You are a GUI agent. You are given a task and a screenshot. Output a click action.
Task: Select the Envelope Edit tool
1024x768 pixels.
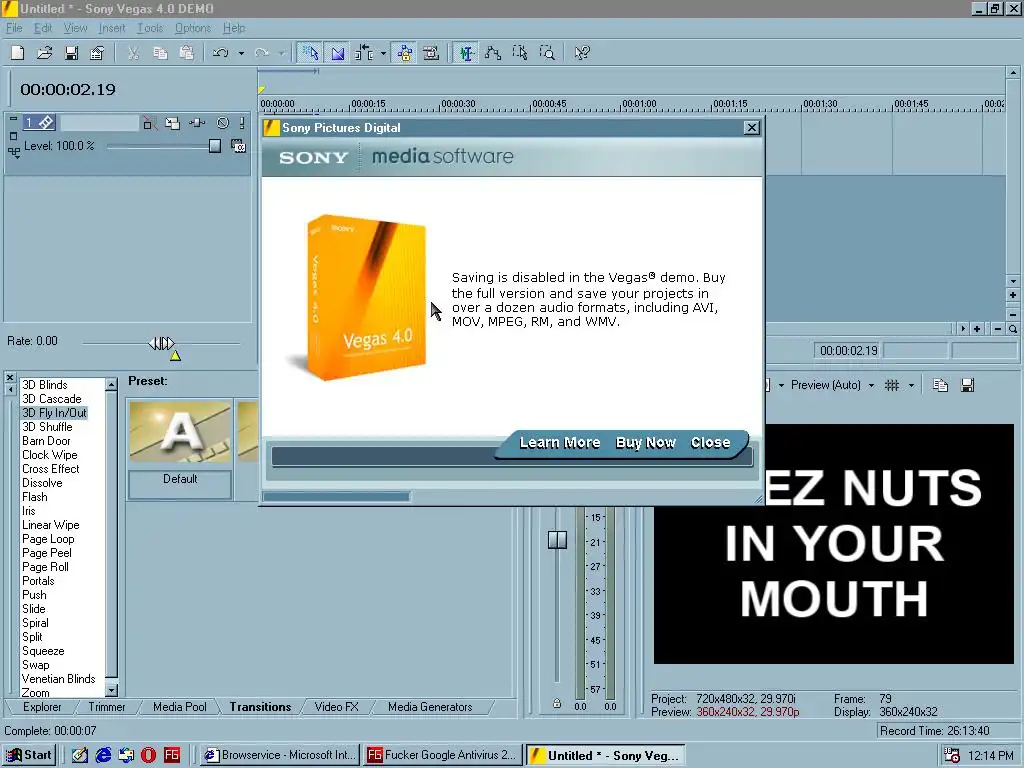click(493, 53)
